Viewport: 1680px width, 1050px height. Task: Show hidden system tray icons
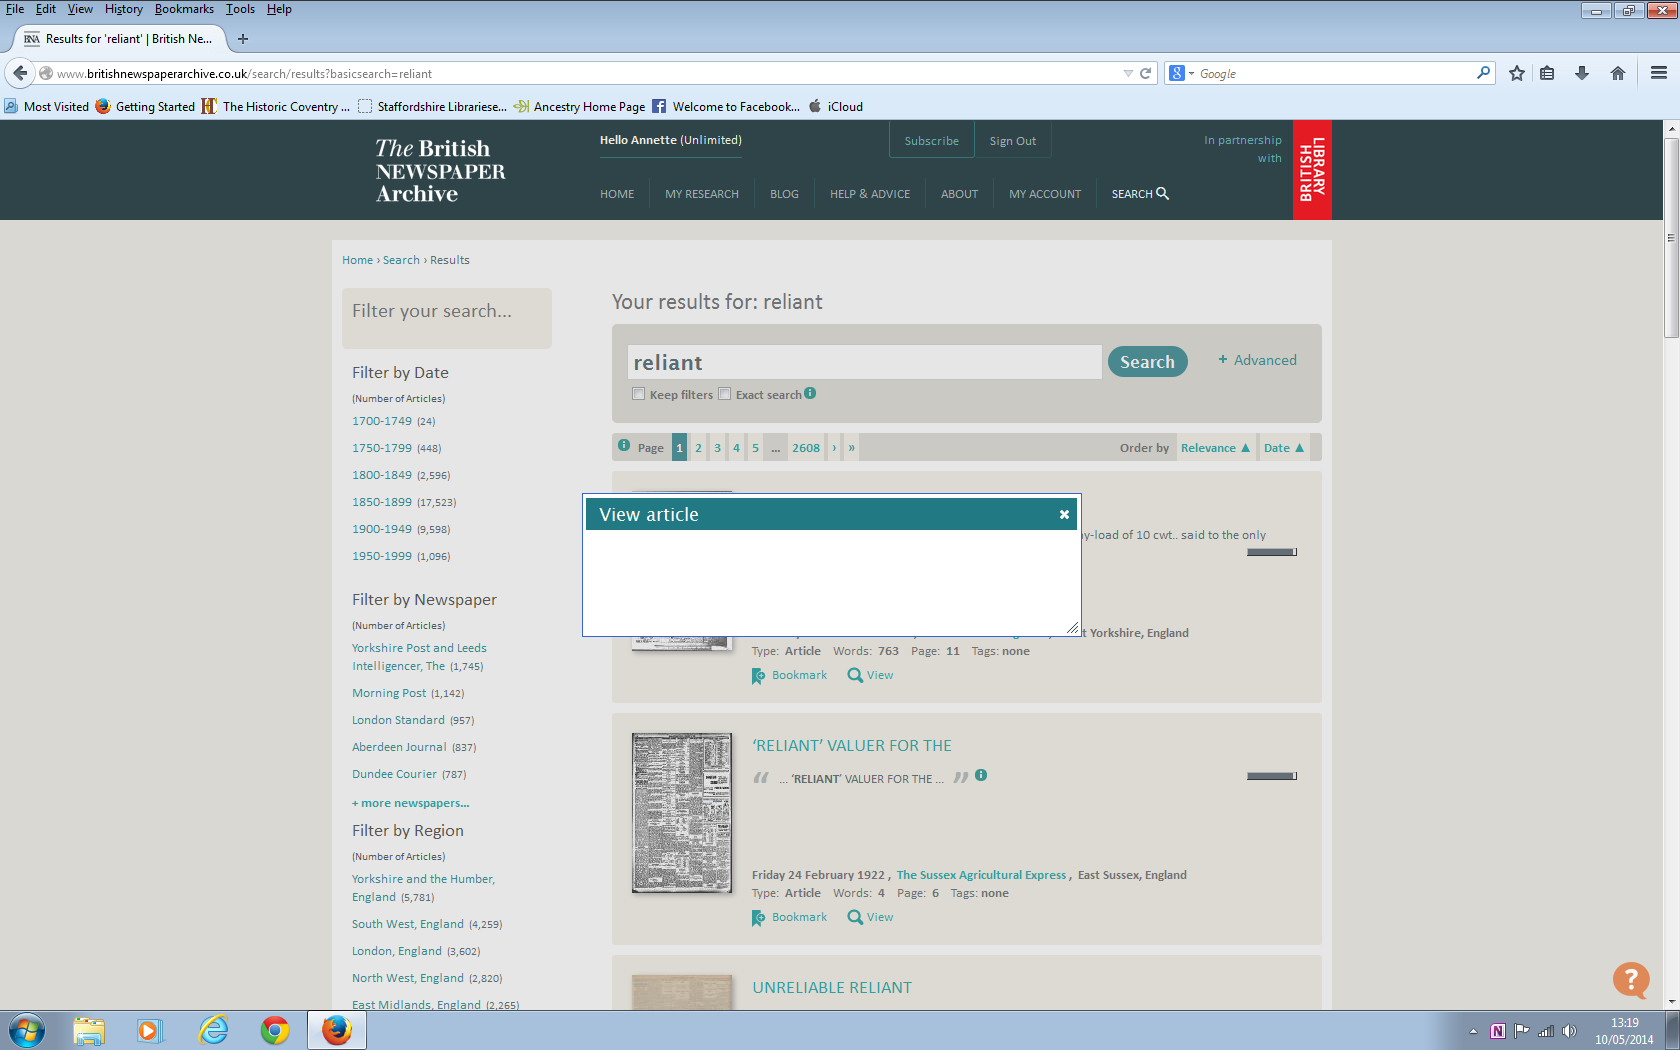(x=1473, y=1031)
